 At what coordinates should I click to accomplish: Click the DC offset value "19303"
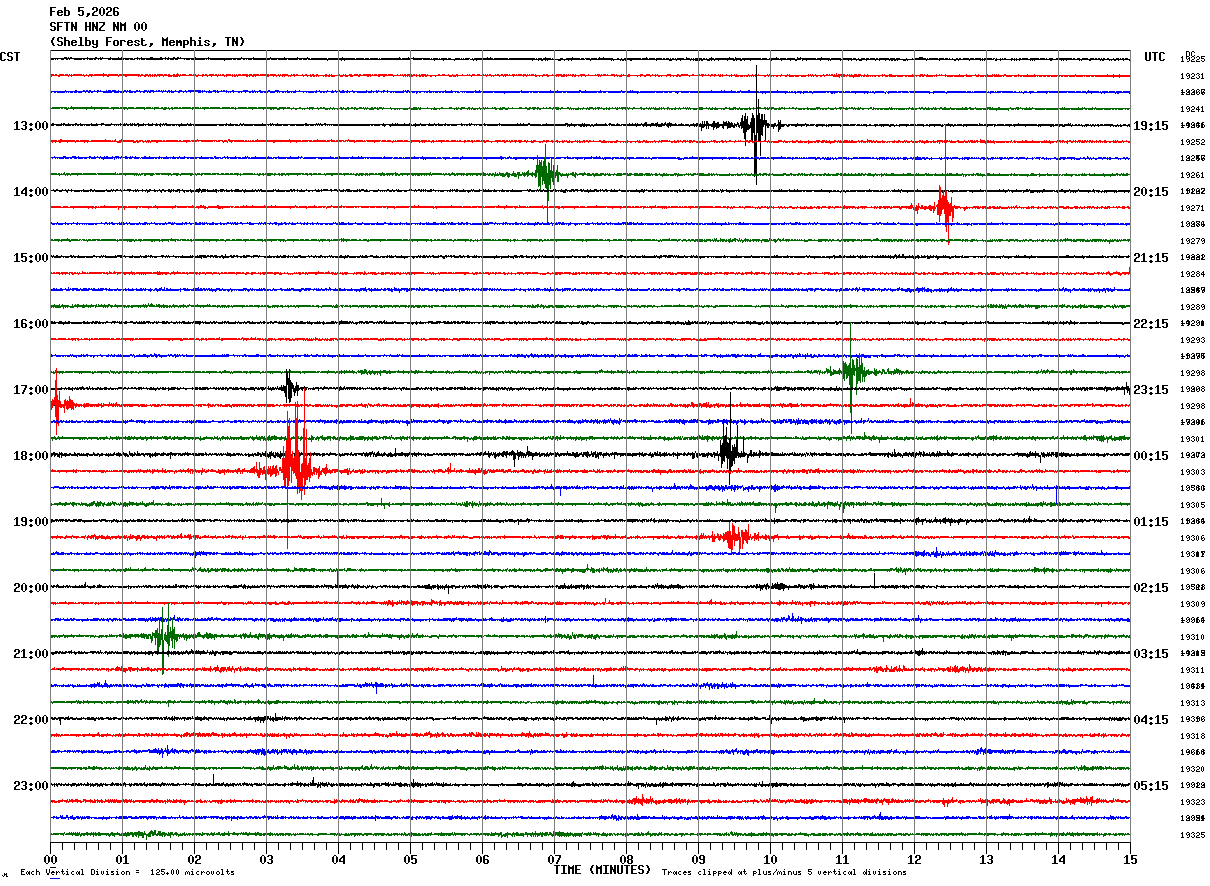click(x=1192, y=472)
